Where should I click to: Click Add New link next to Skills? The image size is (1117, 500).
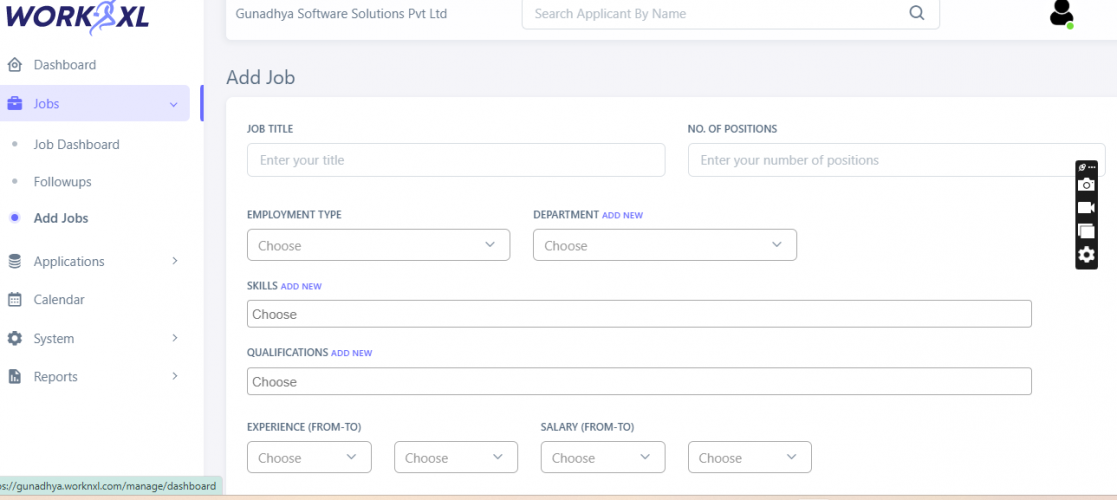tap(301, 286)
